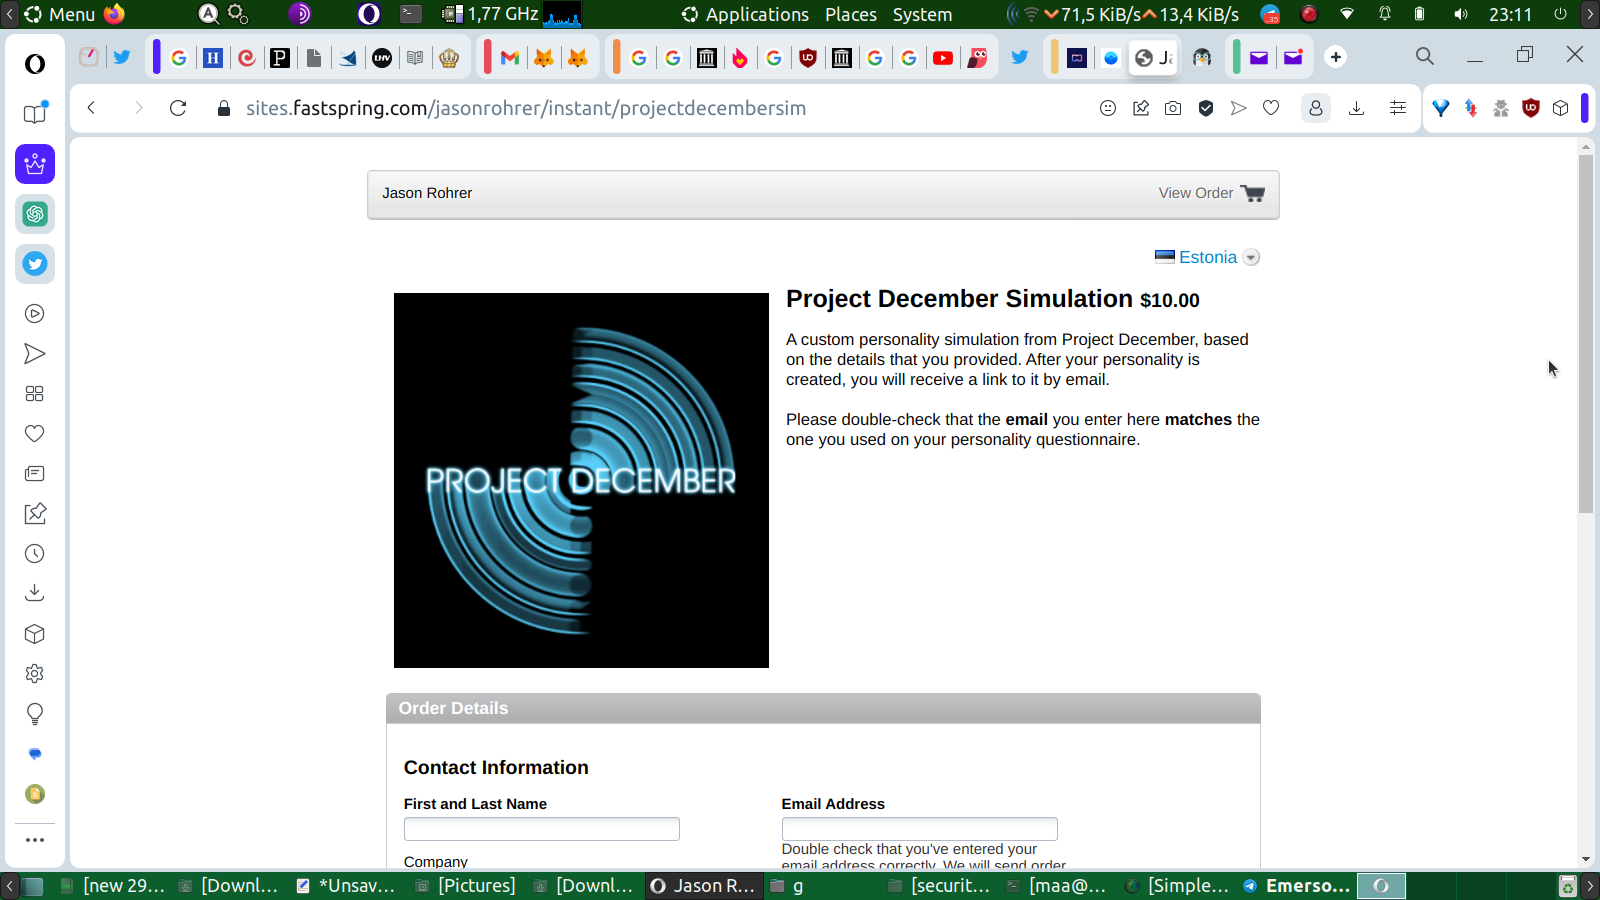
Task: Launch Firefox from the top panel
Action: pos(115,14)
